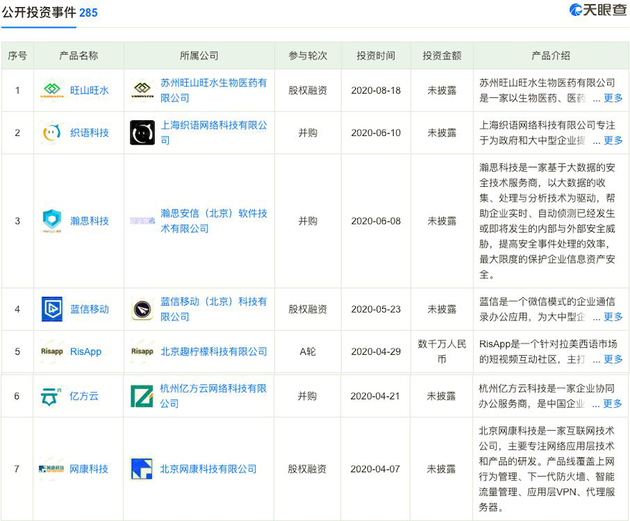Viewport: 630px width, 521px height.
Task: Click the date 2020-04-07 cell
Action: [375, 469]
